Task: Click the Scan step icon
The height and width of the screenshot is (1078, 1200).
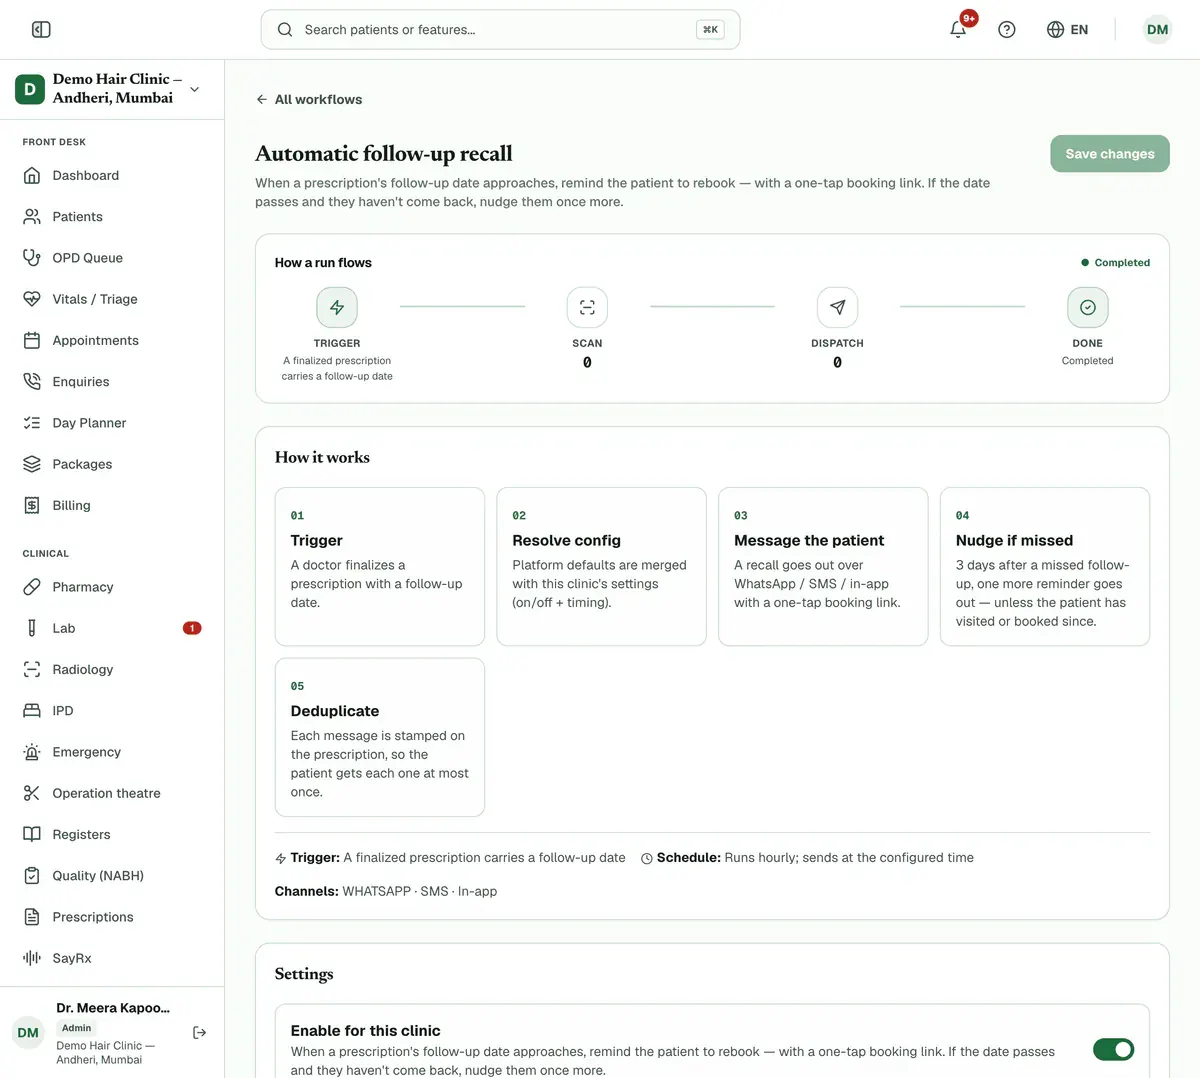Action: pyautogui.click(x=587, y=307)
